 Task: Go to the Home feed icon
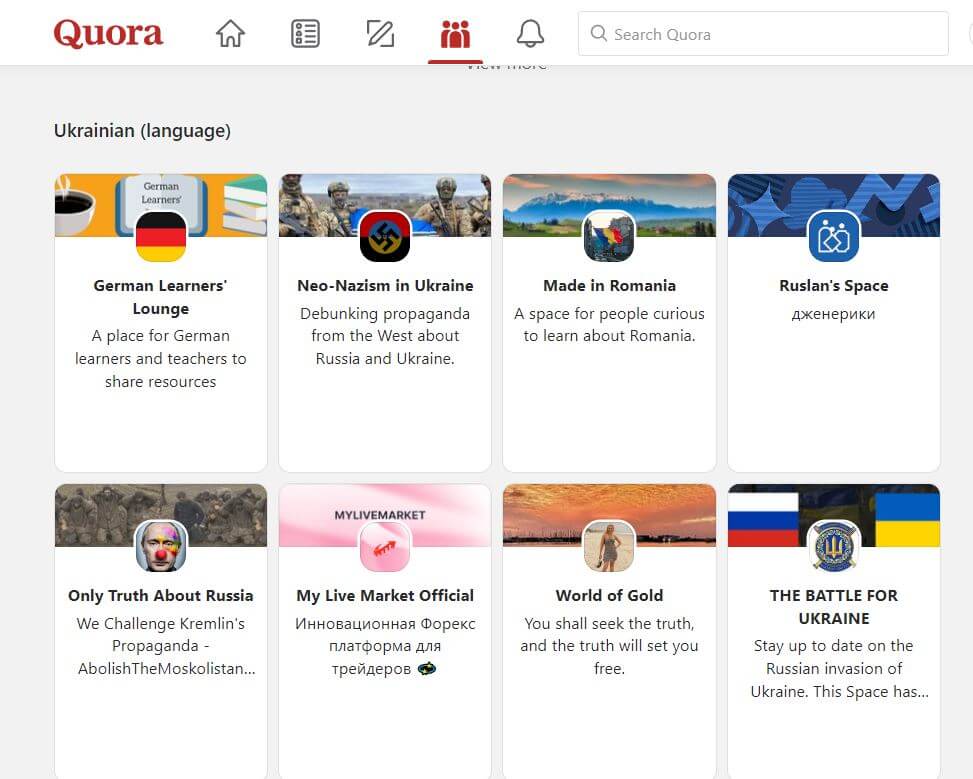tap(230, 34)
